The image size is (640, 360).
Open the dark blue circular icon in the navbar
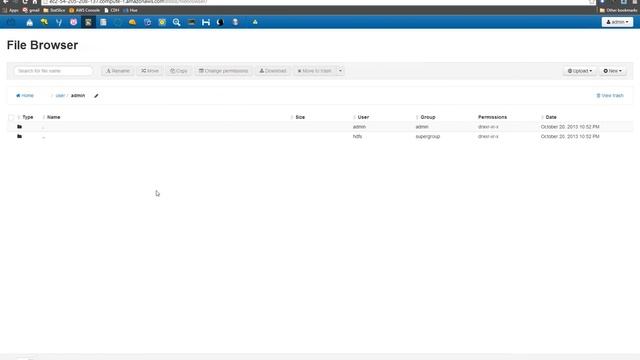(x=118, y=22)
